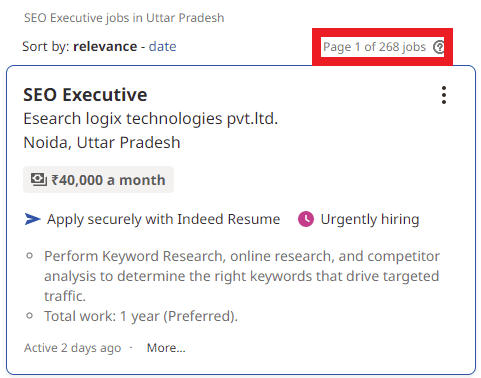Click More... to expand job snippet
The image size is (481, 378).
click(166, 348)
